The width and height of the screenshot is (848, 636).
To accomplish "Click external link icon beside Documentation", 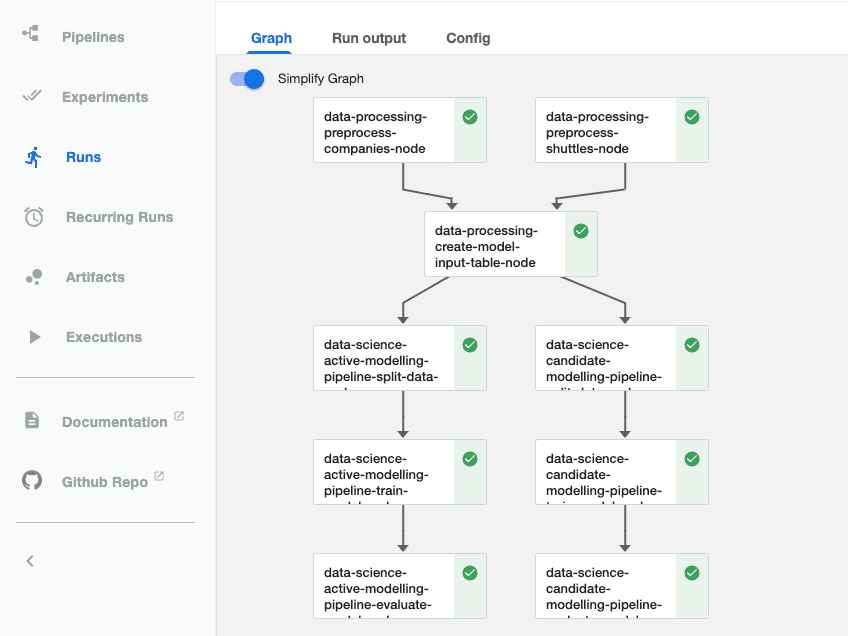I will [x=179, y=416].
